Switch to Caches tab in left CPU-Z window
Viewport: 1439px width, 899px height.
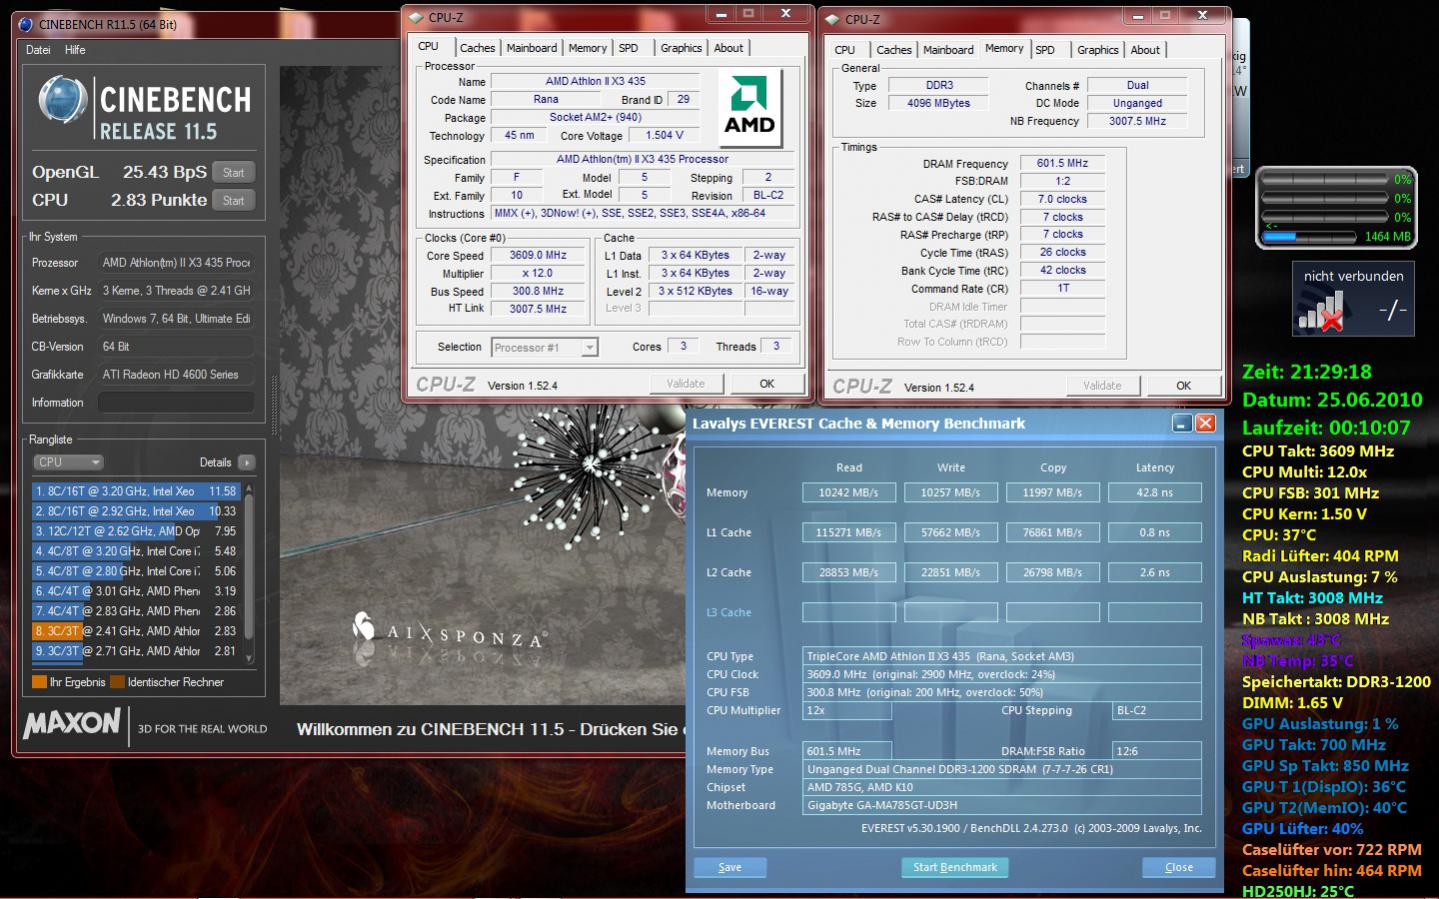477,48
